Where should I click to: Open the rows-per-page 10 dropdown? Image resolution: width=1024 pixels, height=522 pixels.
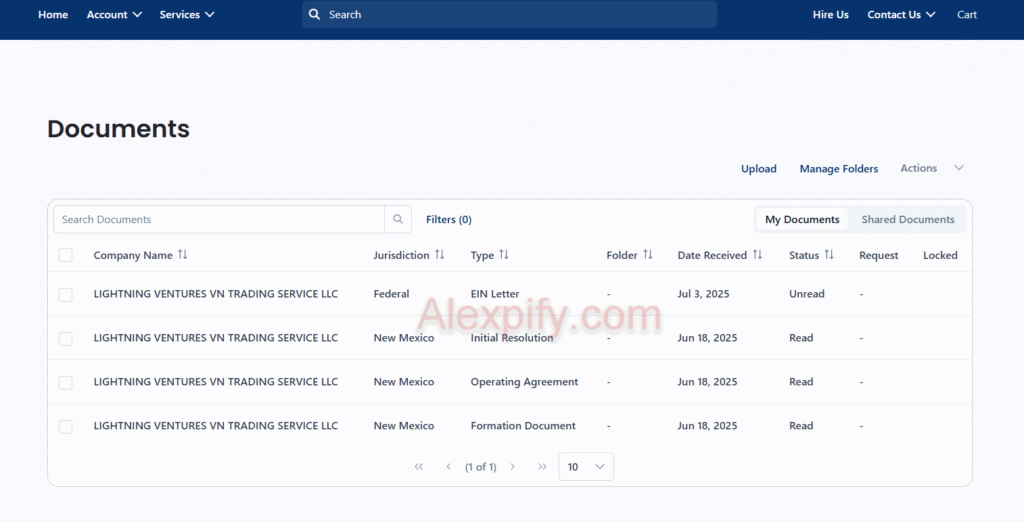pyautogui.click(x=586, y=467)
